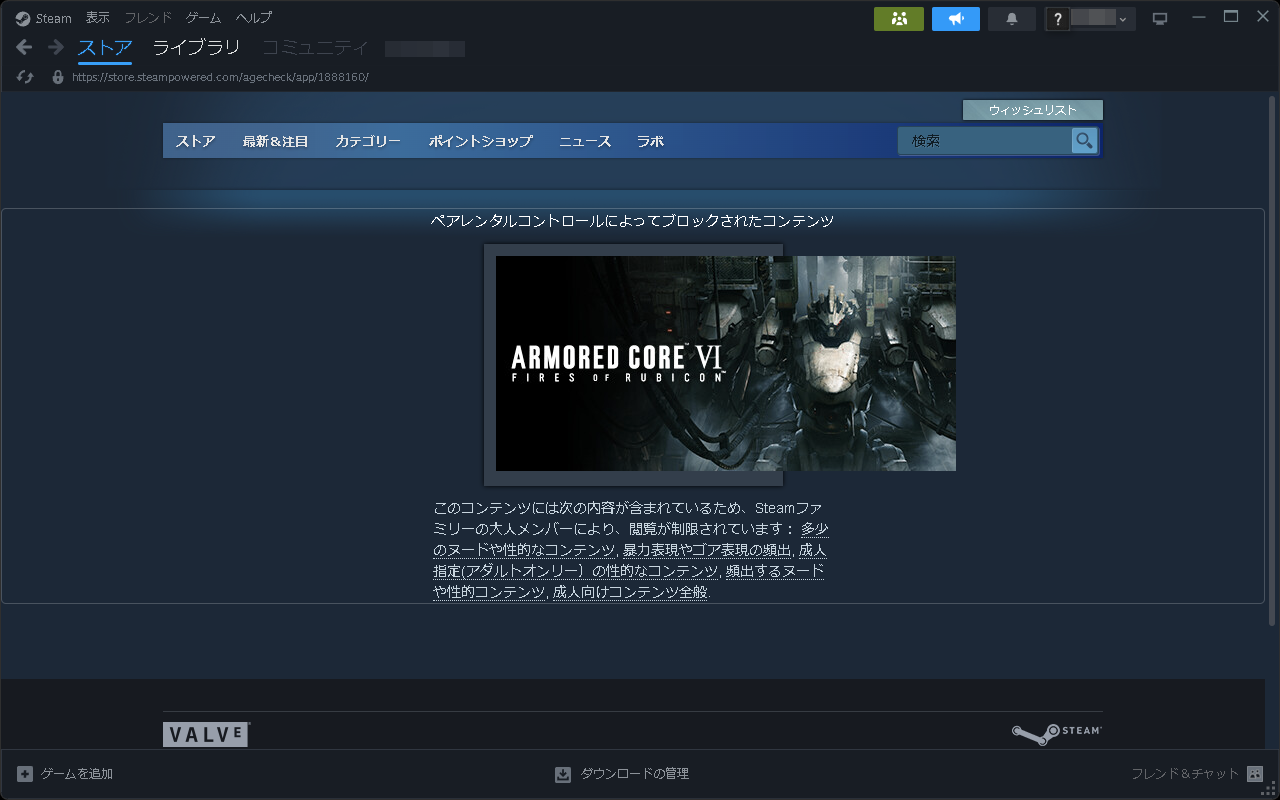Screen dimensions: 1280x800
Task: Click the ウィッシュリスト button
Action: click(1032, 110)
